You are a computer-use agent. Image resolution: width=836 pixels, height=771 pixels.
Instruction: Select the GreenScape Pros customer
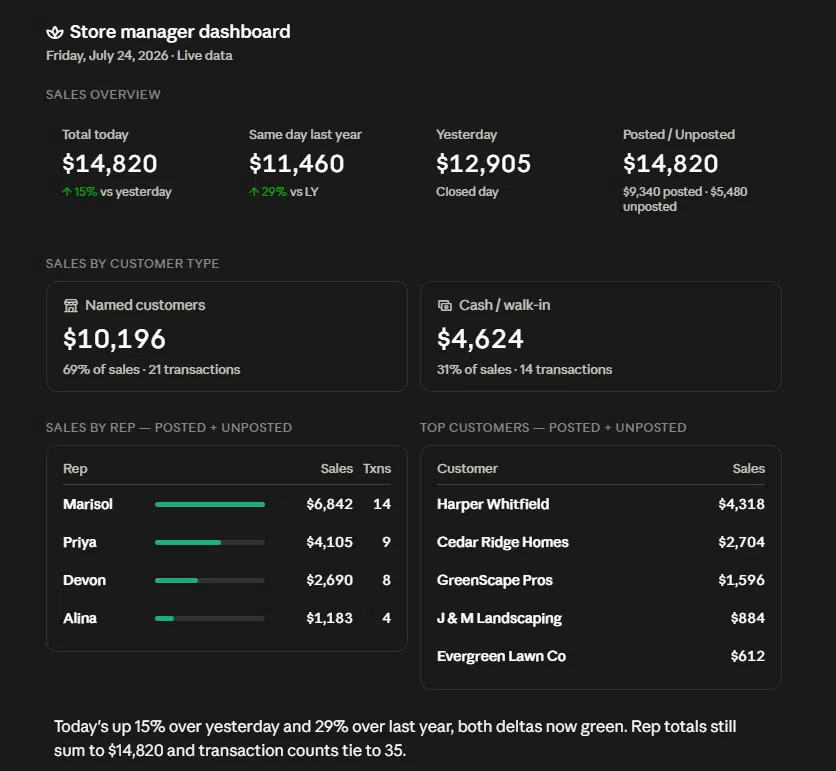(x=601, y=580)
